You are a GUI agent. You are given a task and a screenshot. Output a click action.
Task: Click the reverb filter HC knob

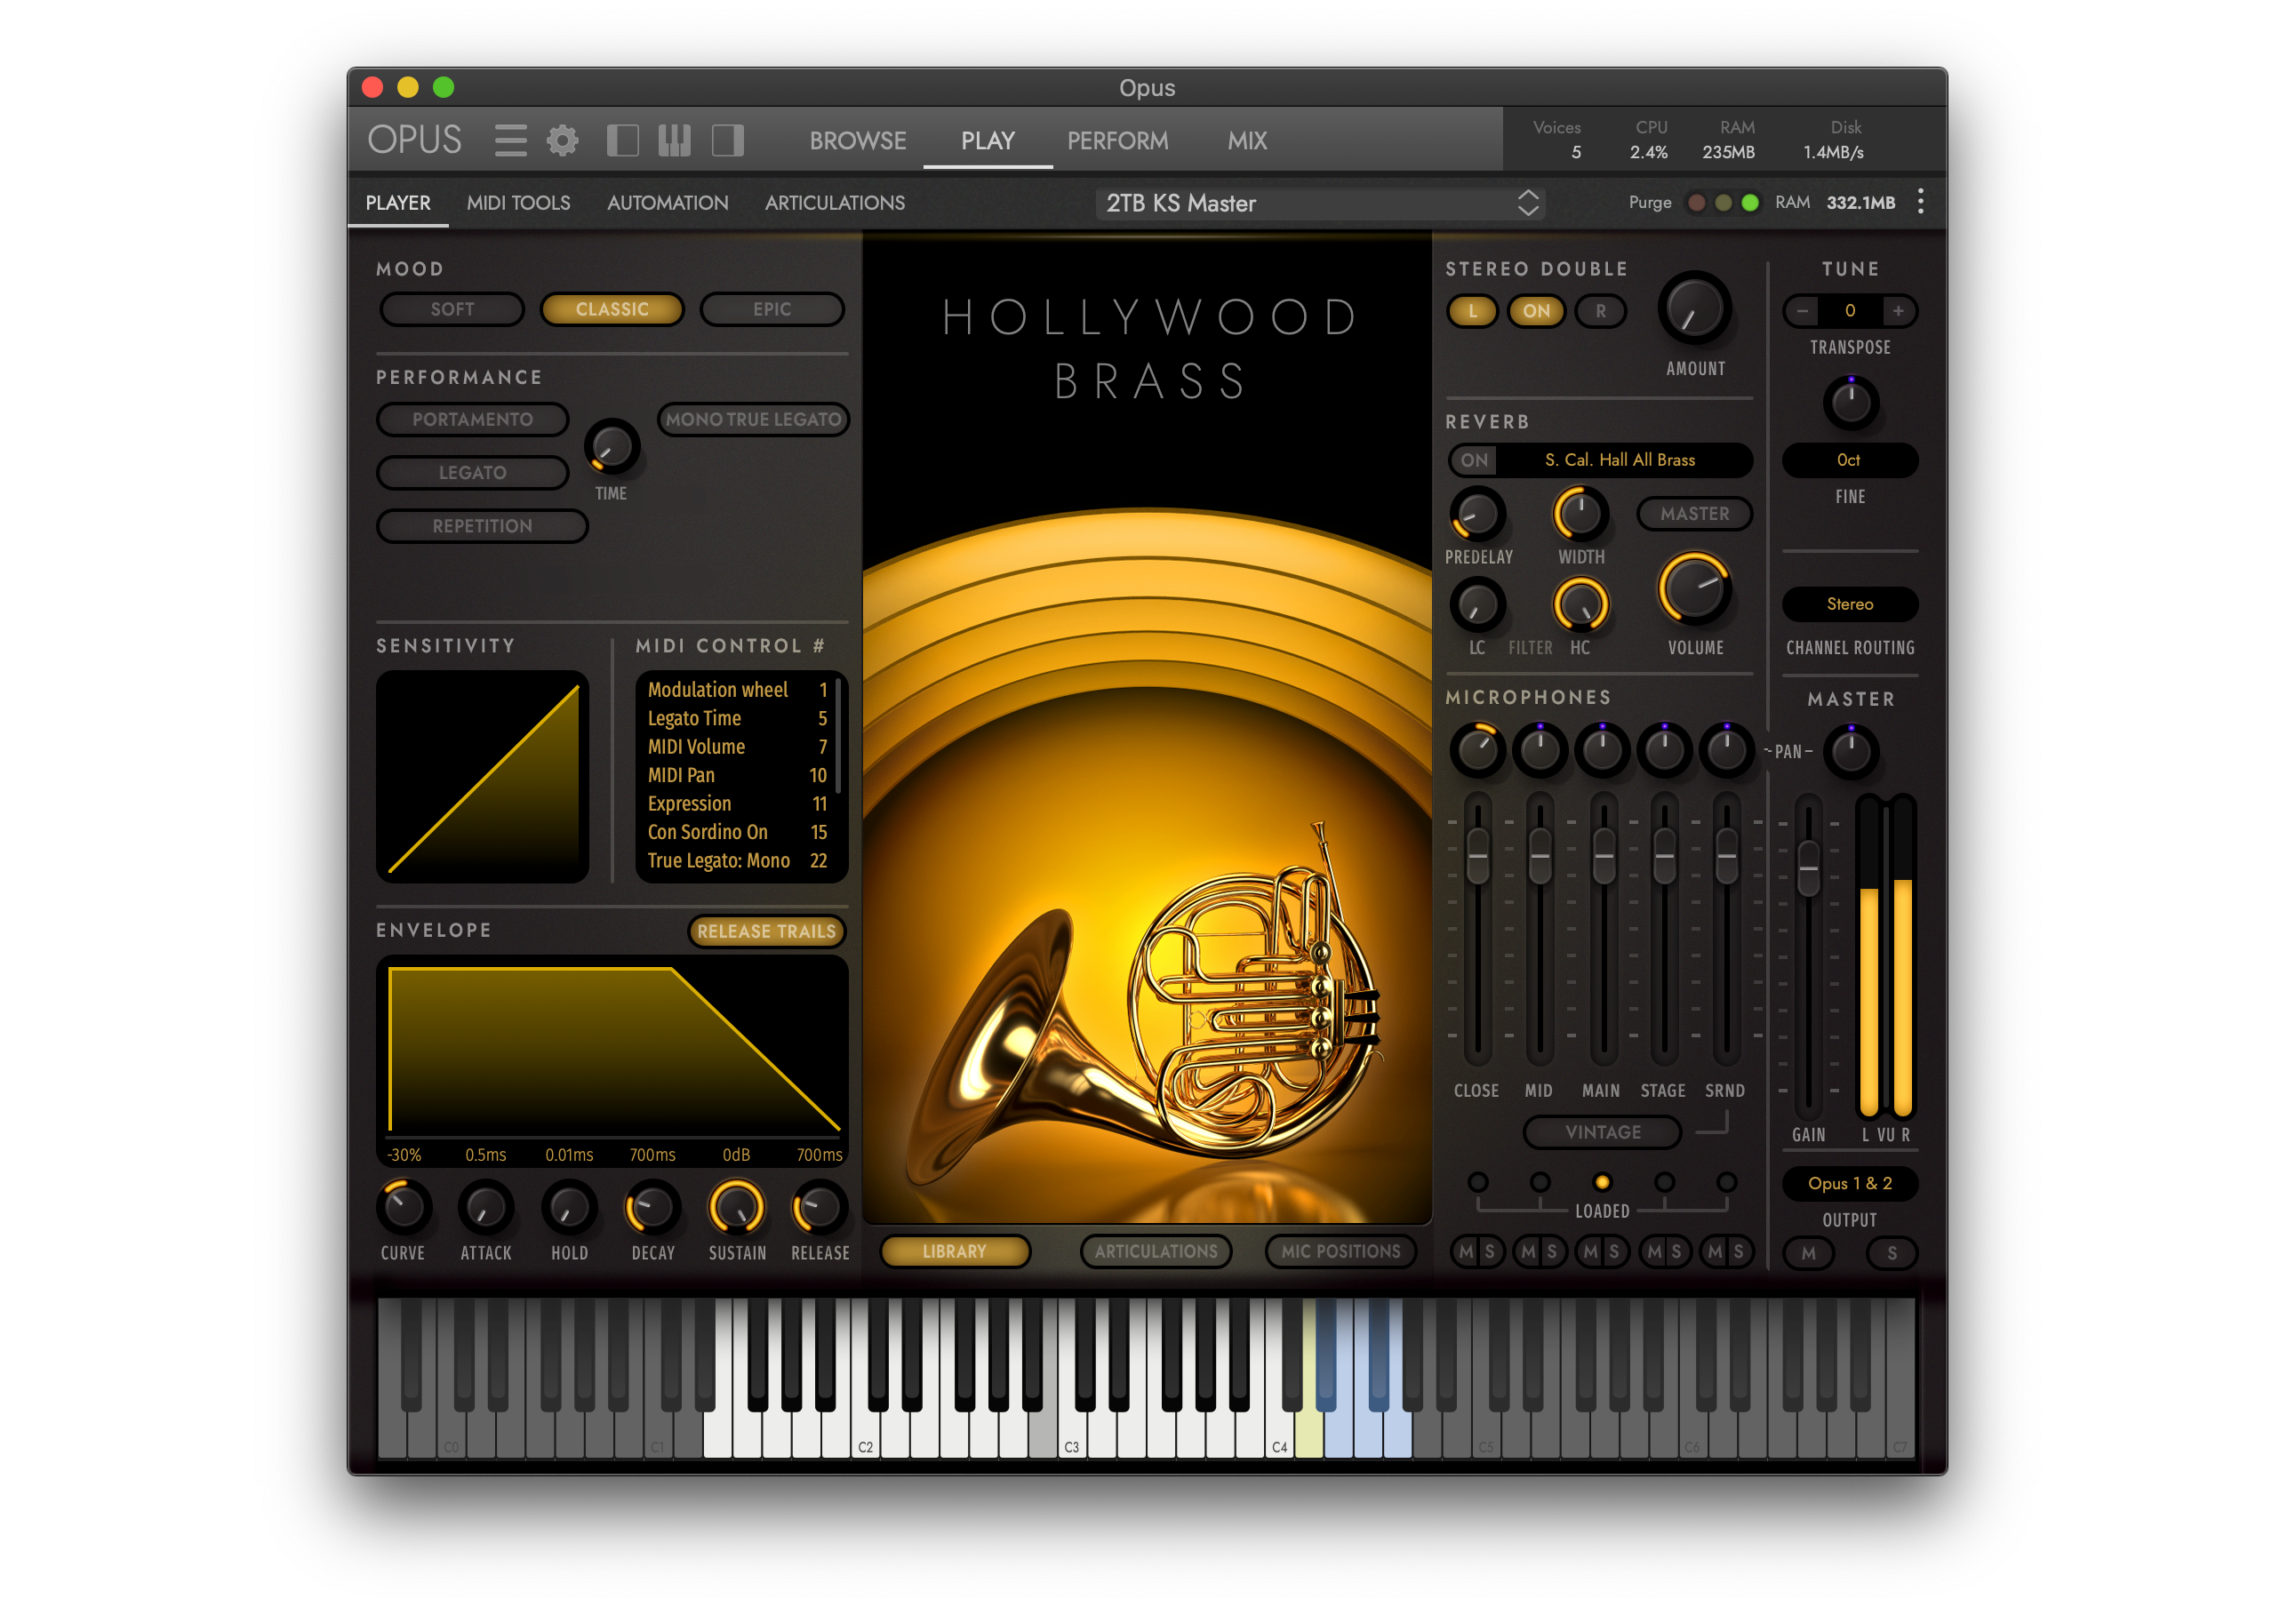point(1580,605)
